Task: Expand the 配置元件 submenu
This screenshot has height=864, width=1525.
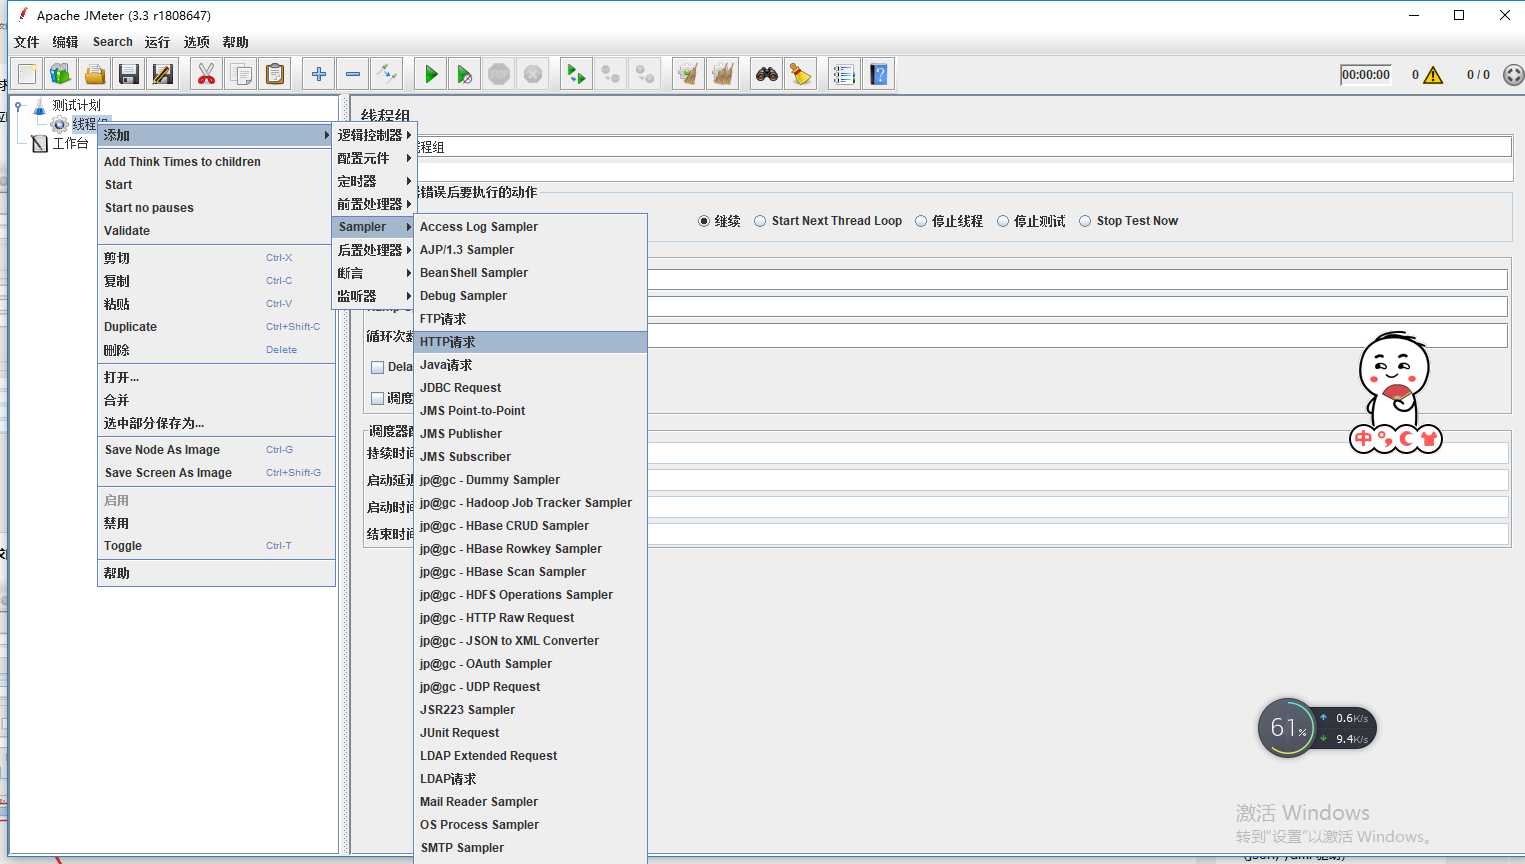Action: pyautogui.click(x=373, y=158)
